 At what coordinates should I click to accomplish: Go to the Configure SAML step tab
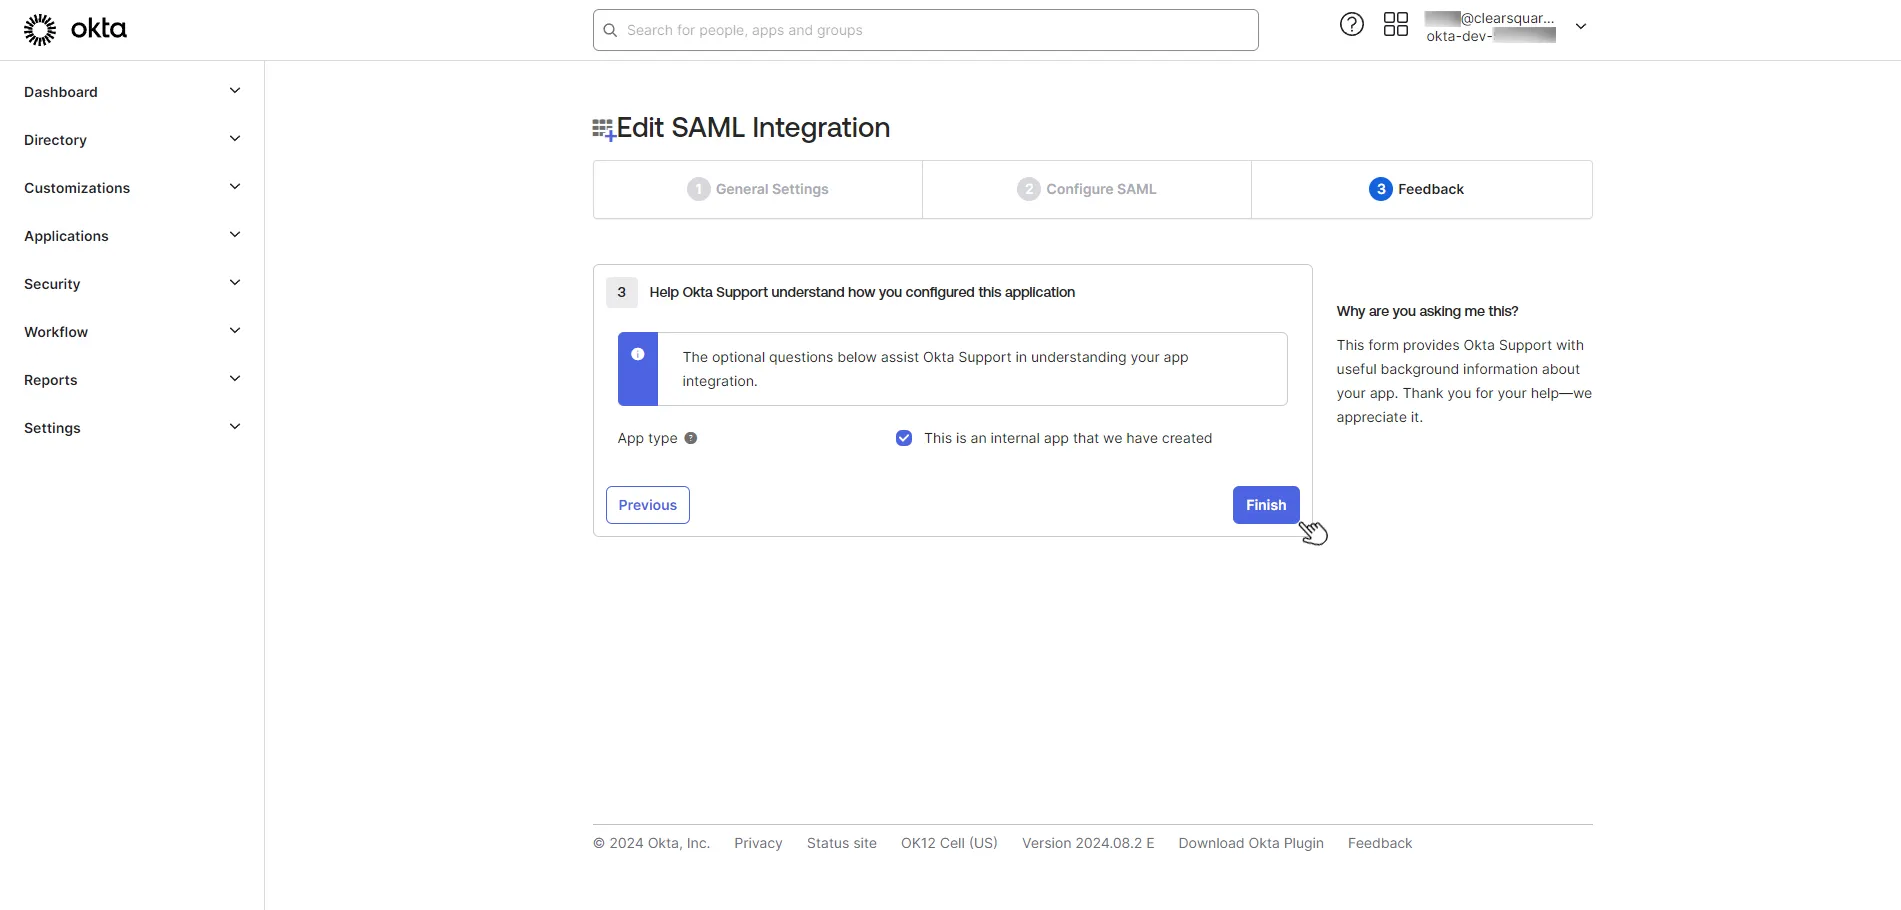tap(1087, 189)
